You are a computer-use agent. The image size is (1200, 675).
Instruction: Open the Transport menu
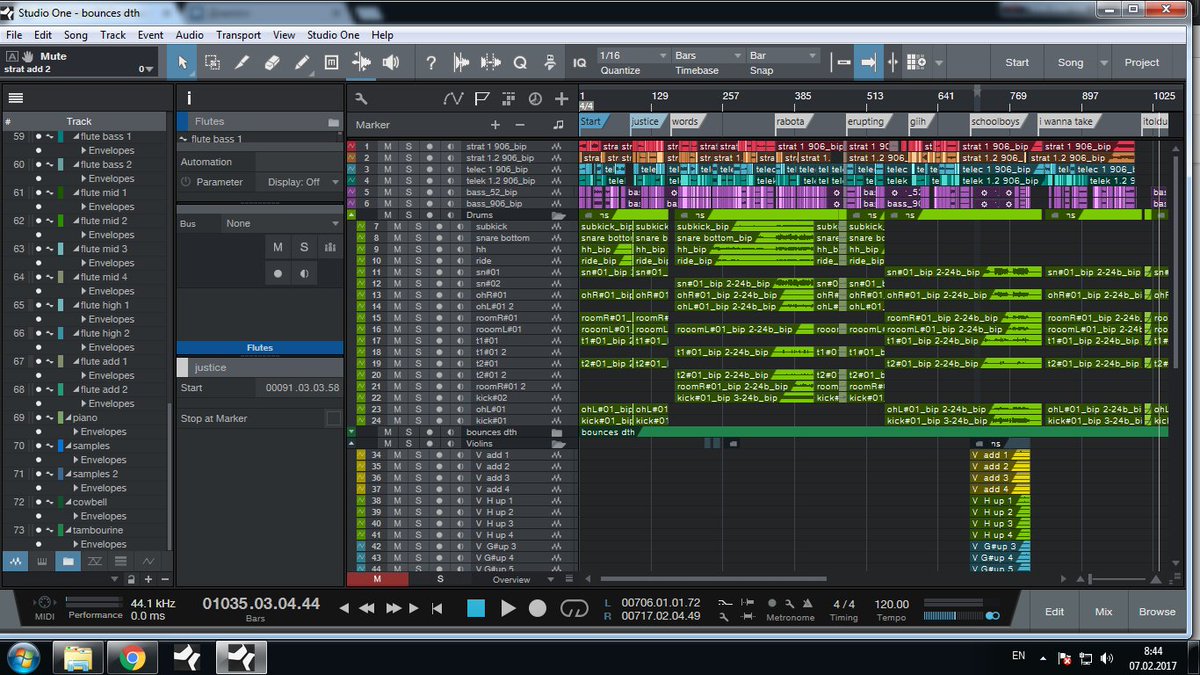[238, 35]
